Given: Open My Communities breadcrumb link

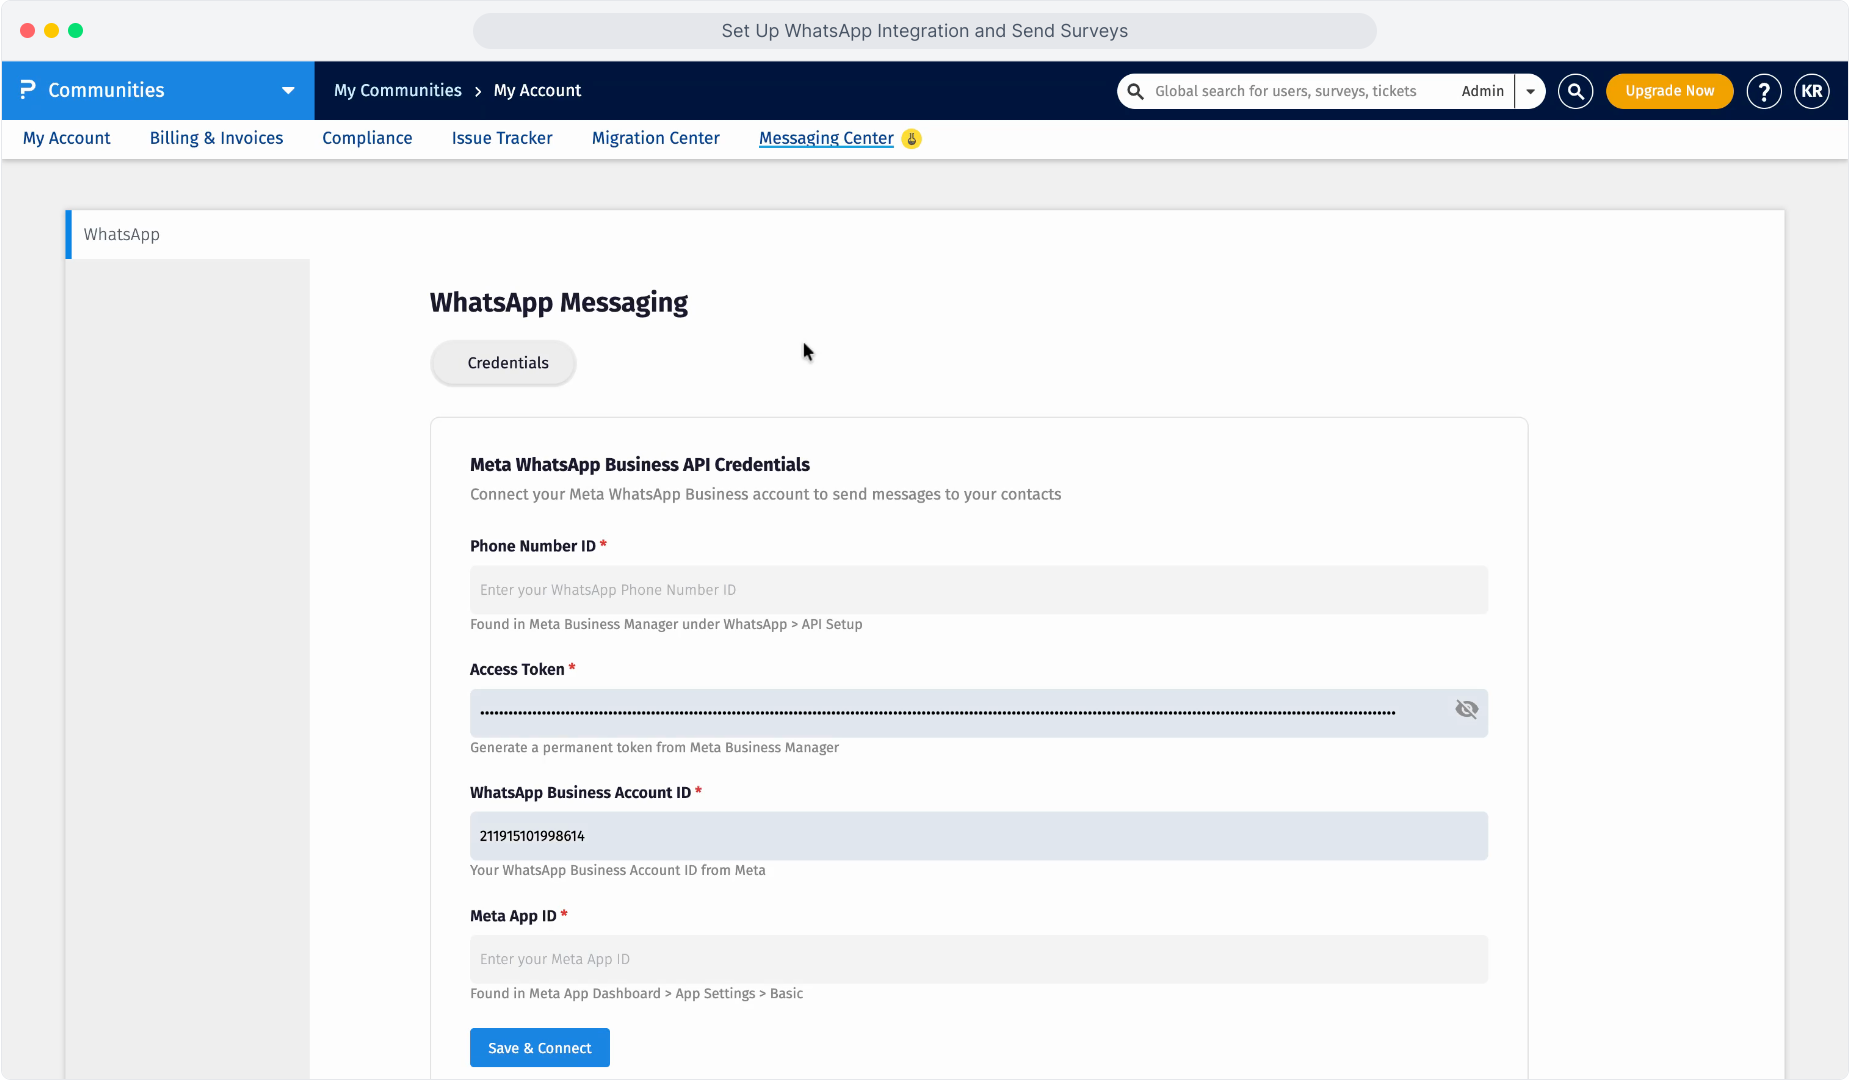Looking at the screenshot, I should (x=398, y=91).
